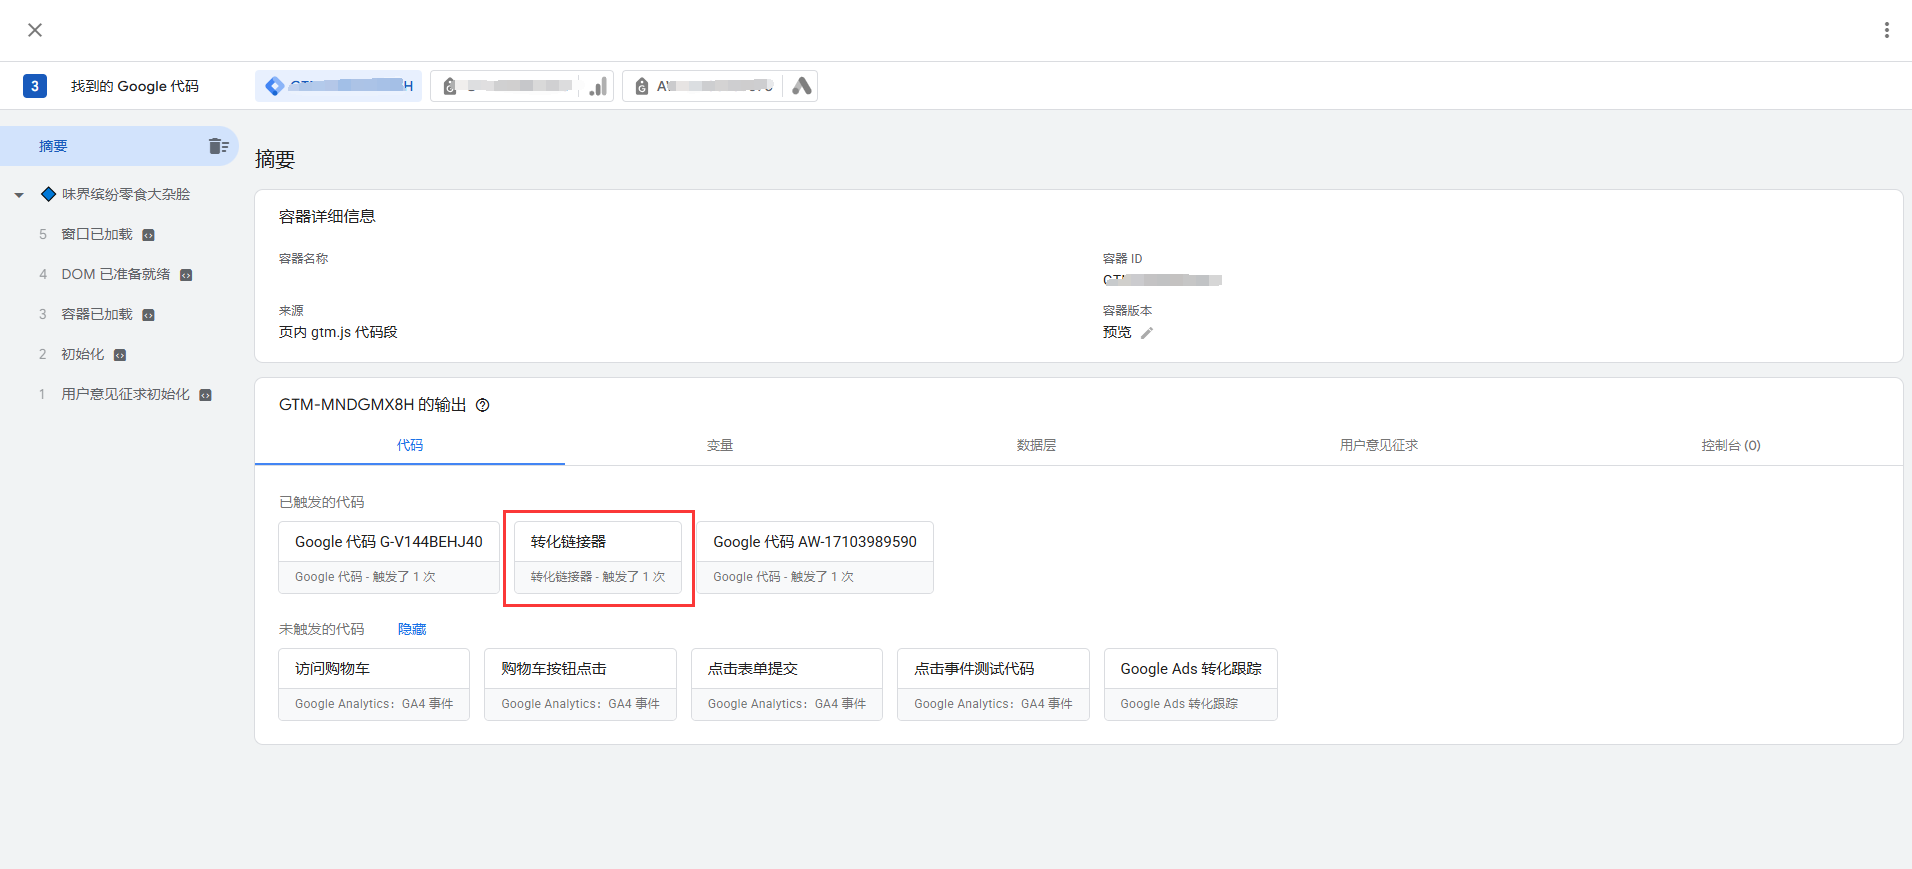Image resolution: width=1912 pixels, height=869 pixels.
Task: Click the 隐藏 link for unfired tags
Action: (x=412, y=629)
